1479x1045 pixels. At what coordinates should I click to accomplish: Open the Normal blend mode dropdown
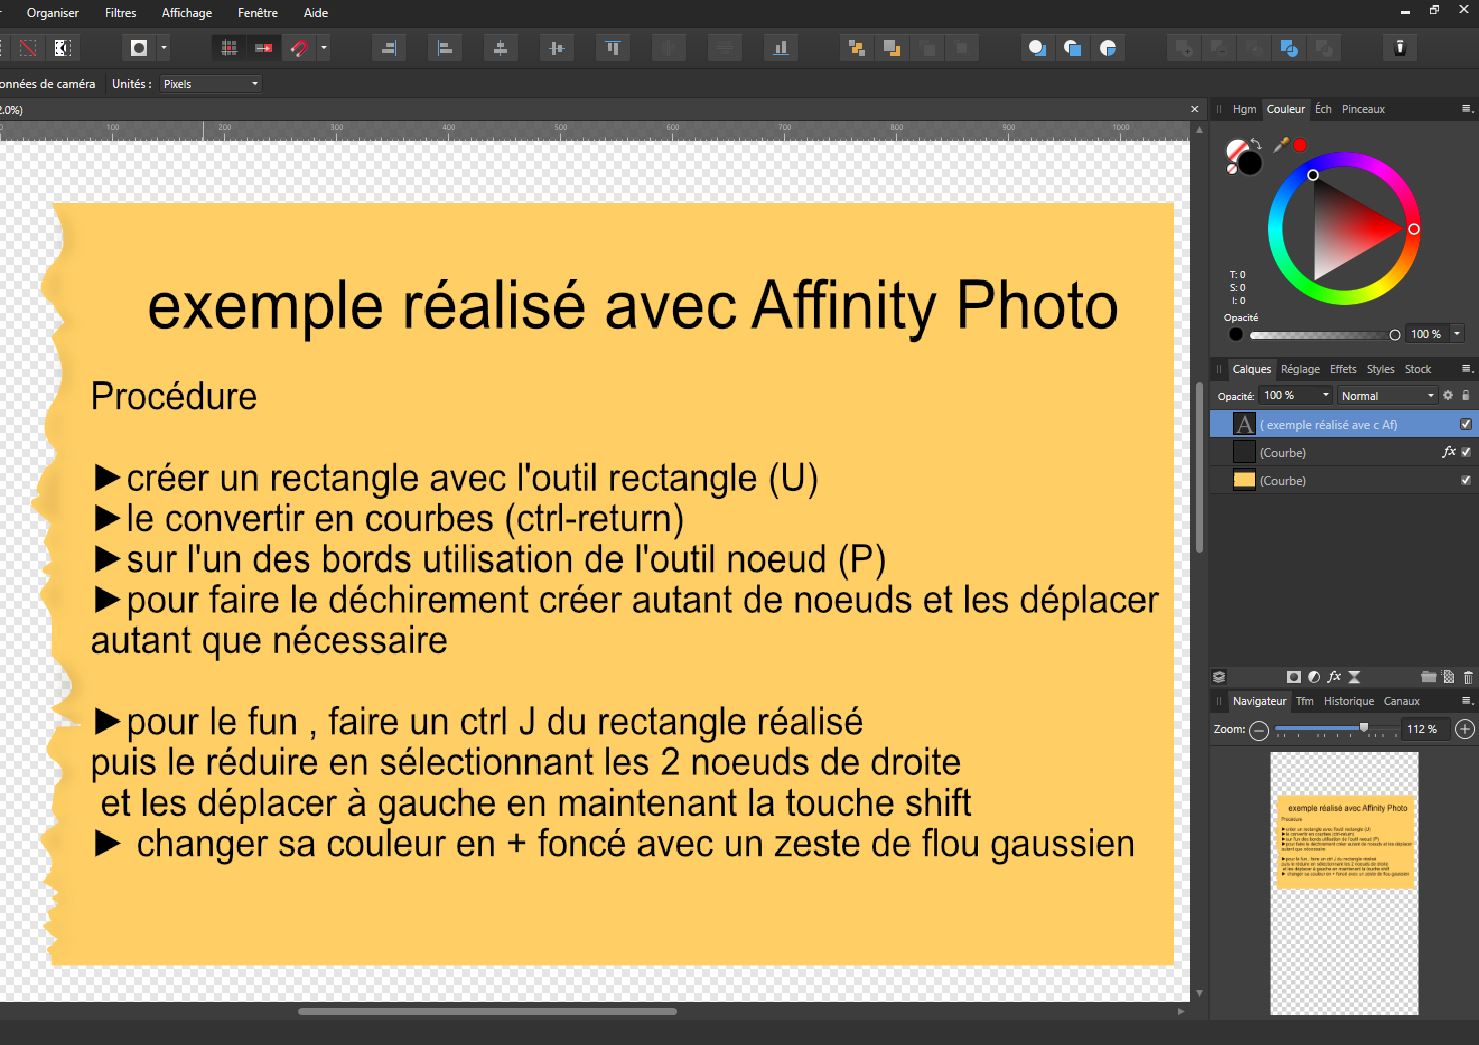click(x=1388, y=395)
